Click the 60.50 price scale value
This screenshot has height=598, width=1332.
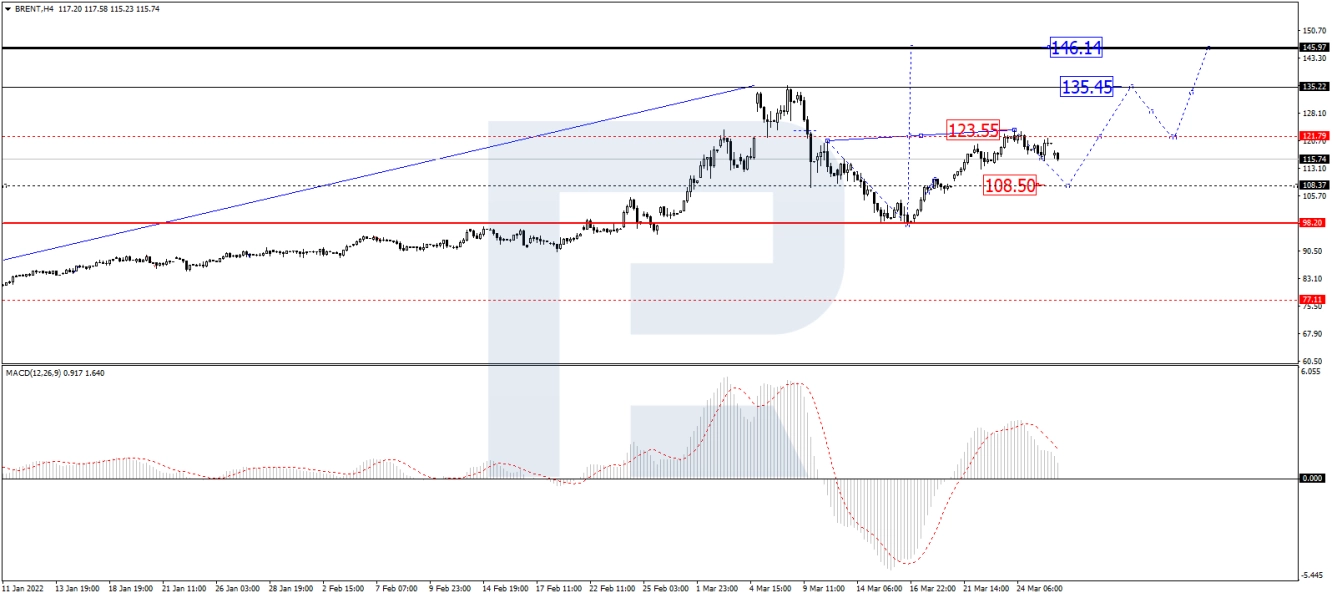coord(1313,361)
